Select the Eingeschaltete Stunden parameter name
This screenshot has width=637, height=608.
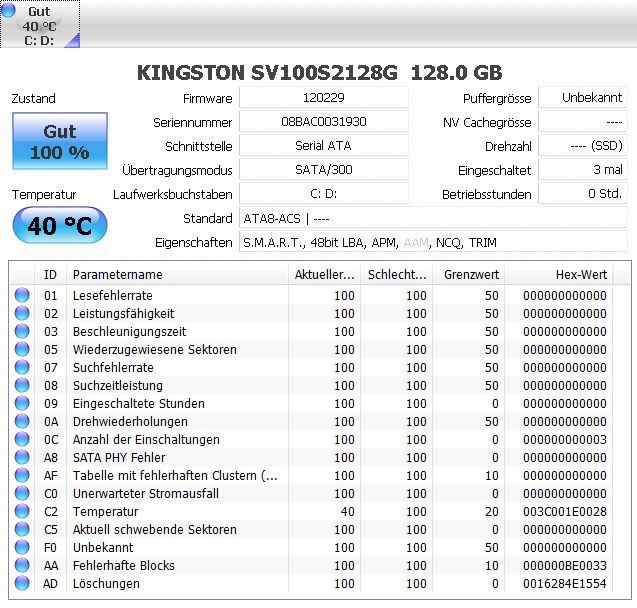[139, 403]
